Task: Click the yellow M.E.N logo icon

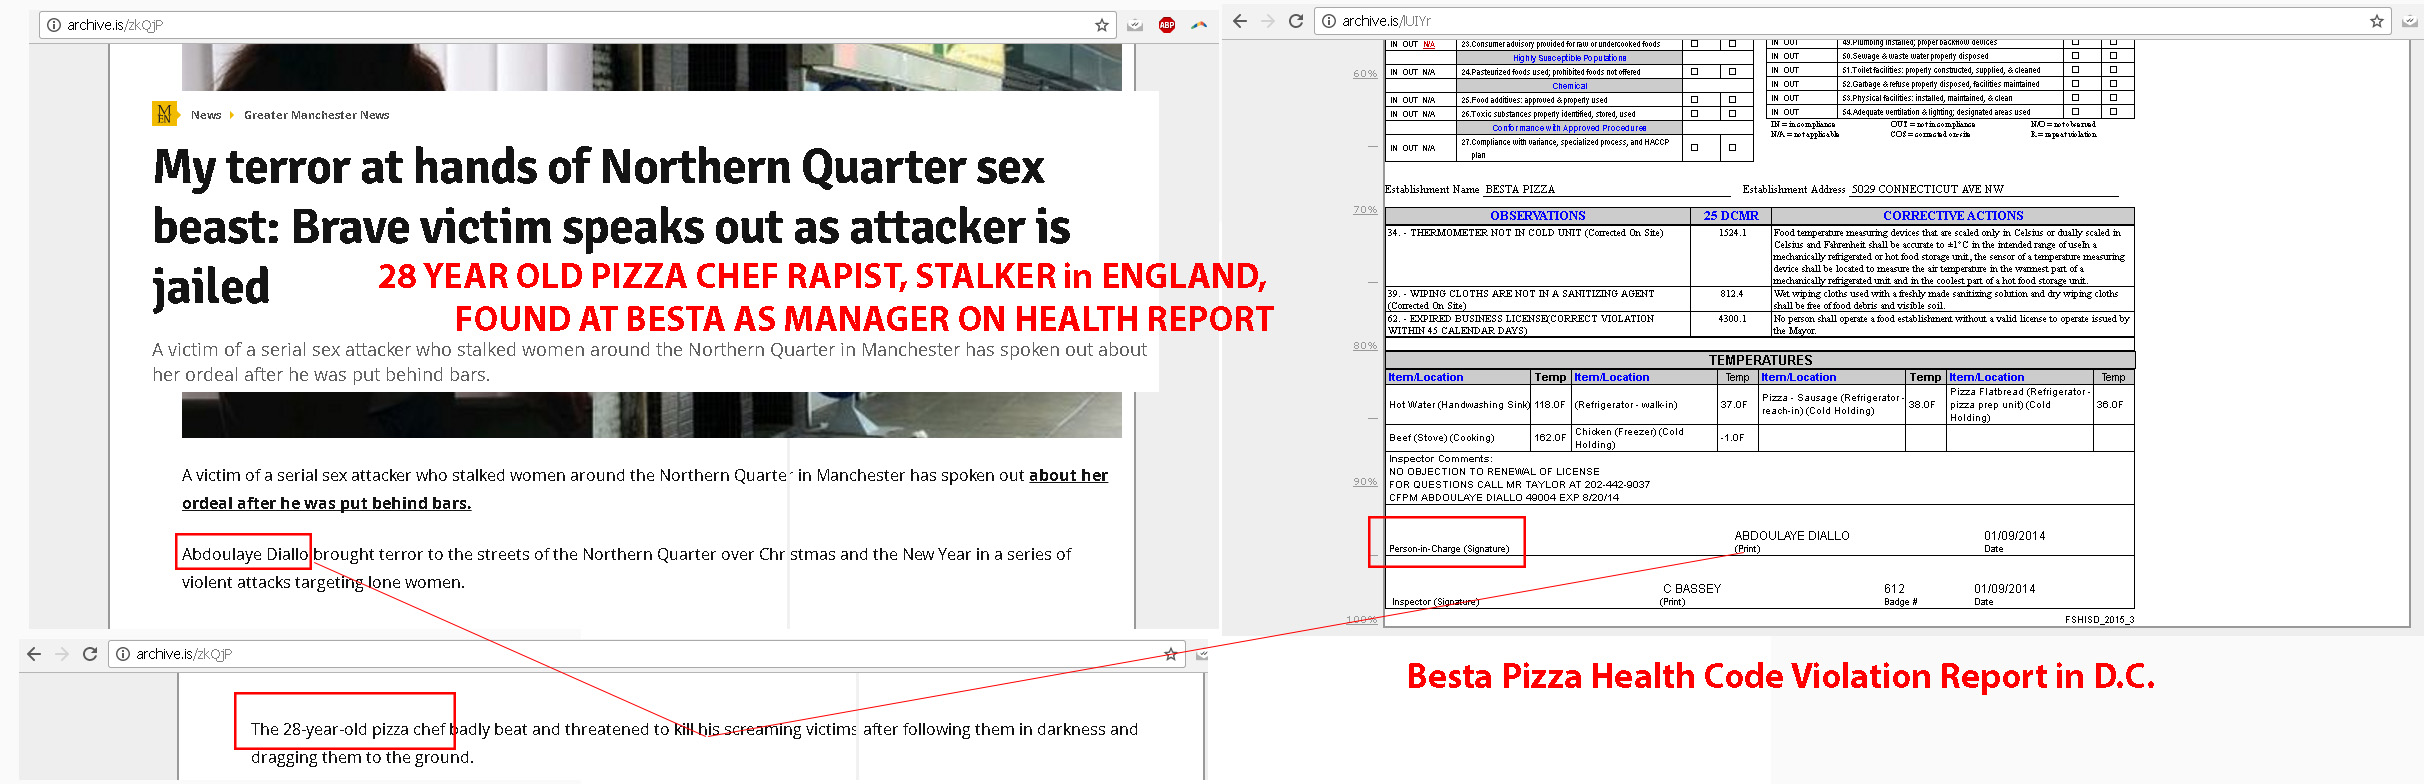Action: [x=165, y=114]
